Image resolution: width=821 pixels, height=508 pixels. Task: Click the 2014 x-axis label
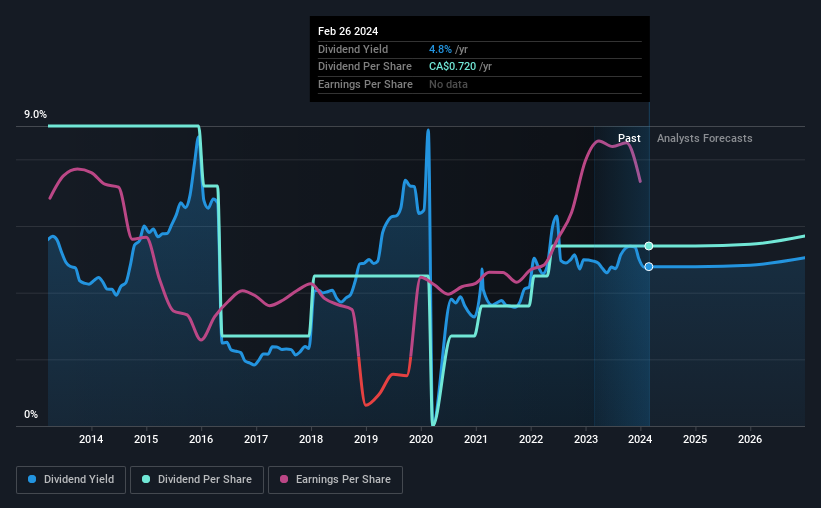pos(91,439)
